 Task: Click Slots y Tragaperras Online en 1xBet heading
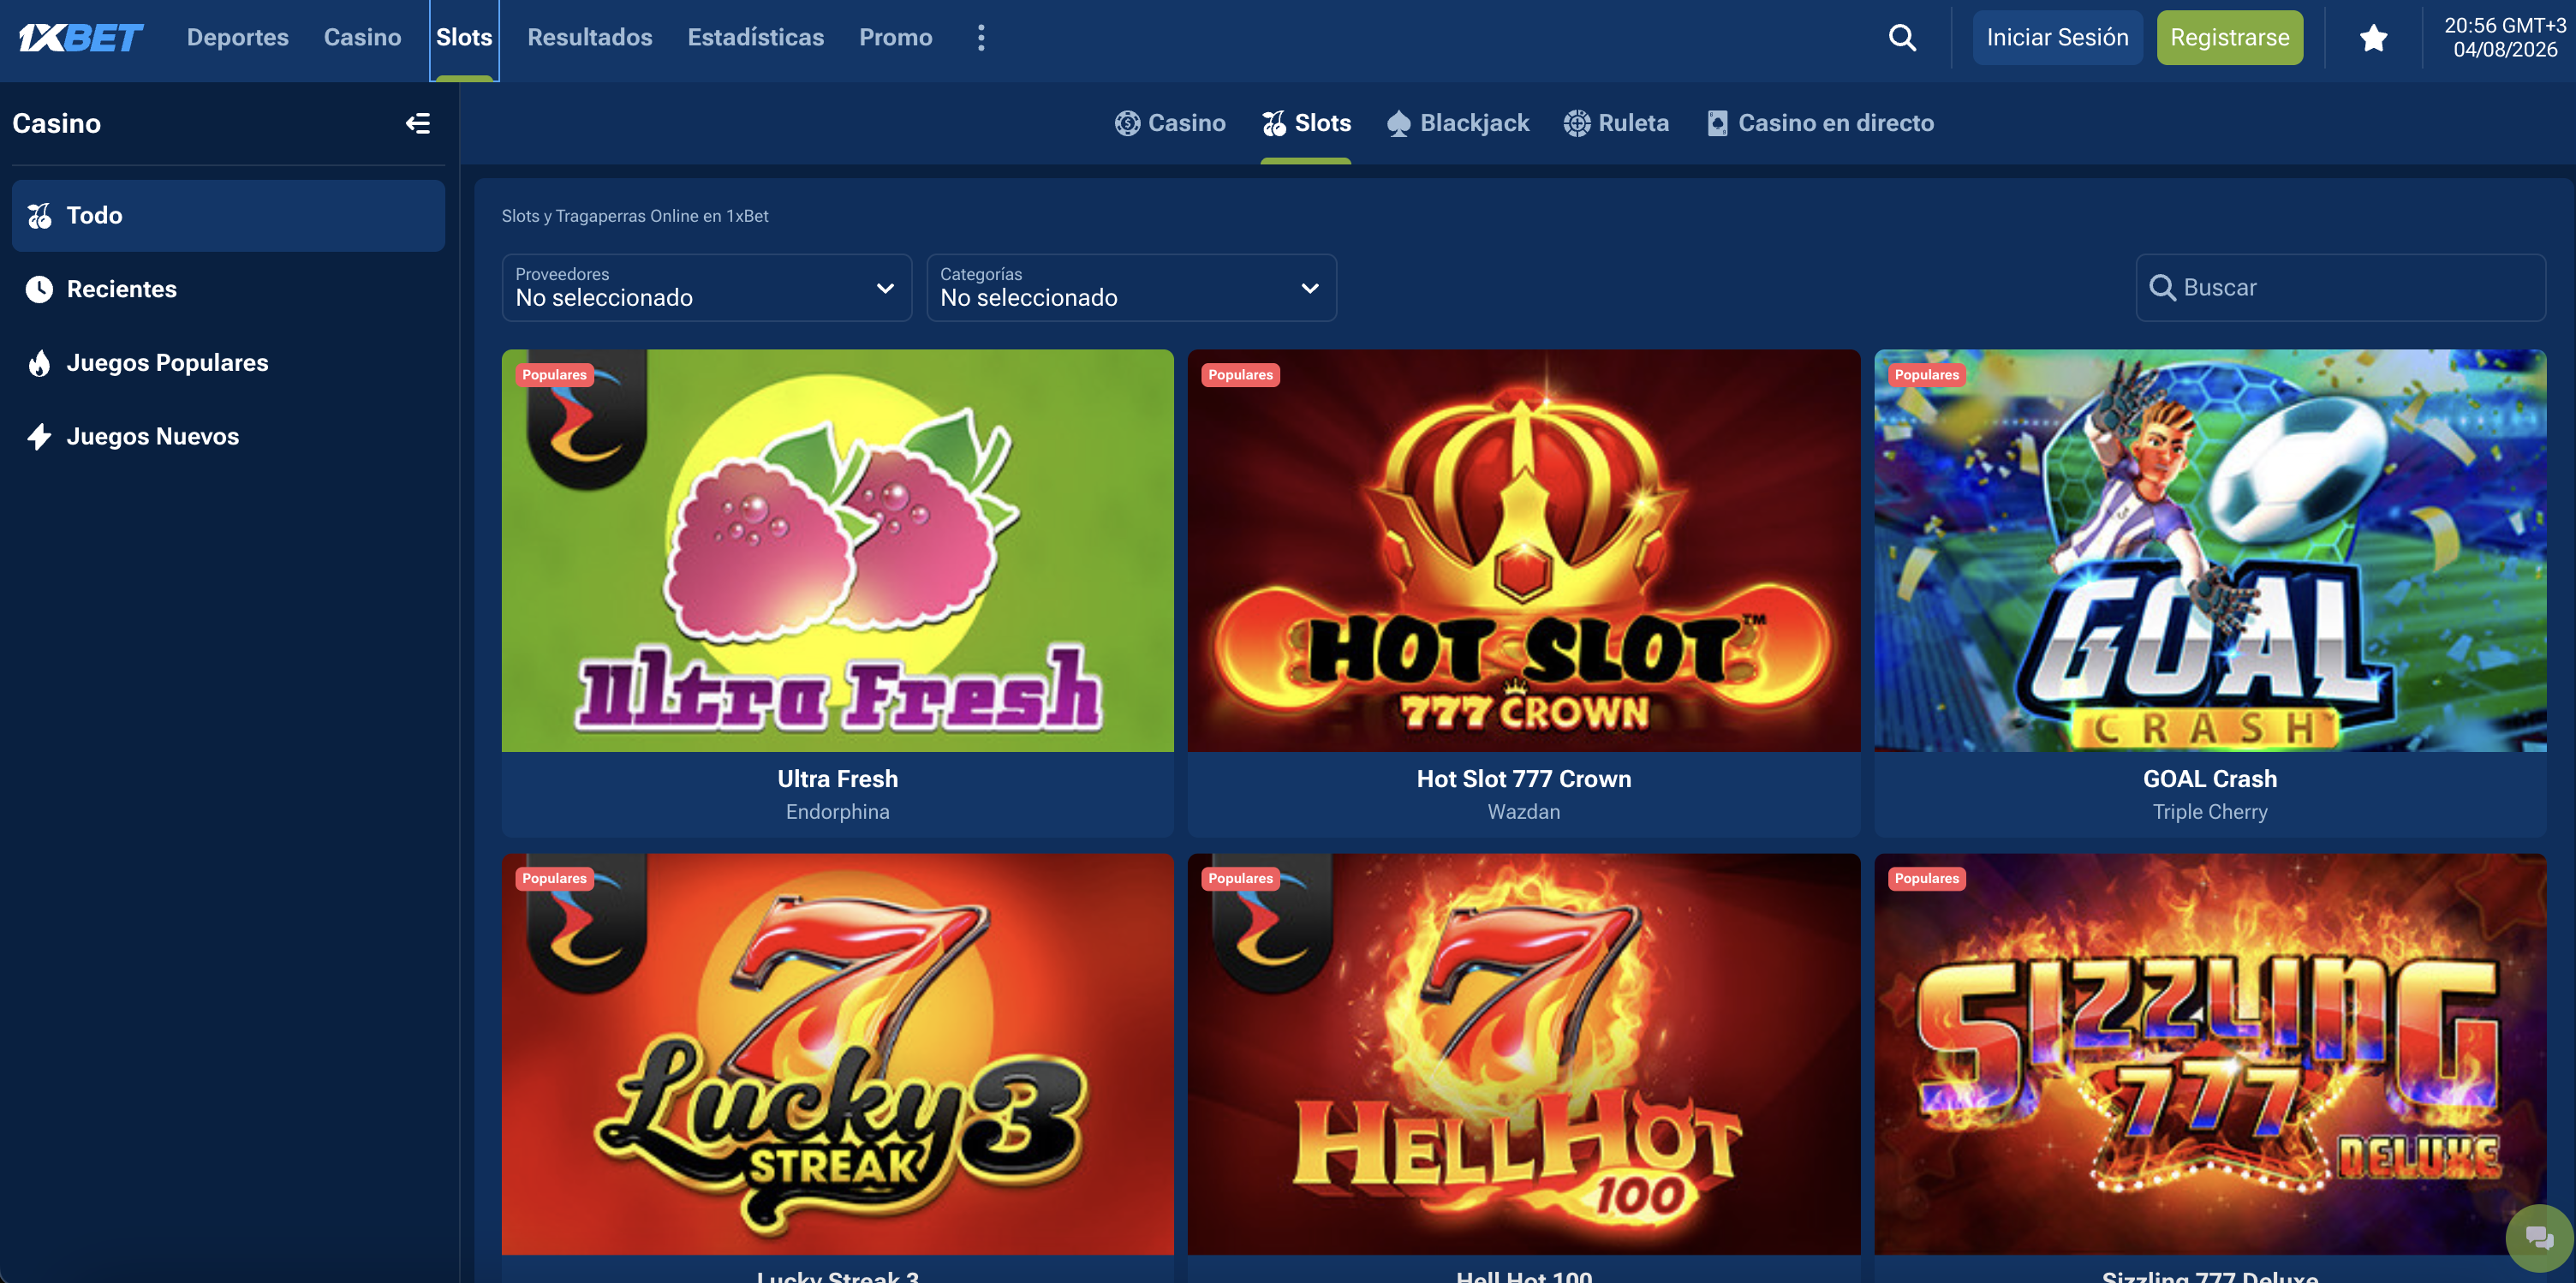click(635, 216)
